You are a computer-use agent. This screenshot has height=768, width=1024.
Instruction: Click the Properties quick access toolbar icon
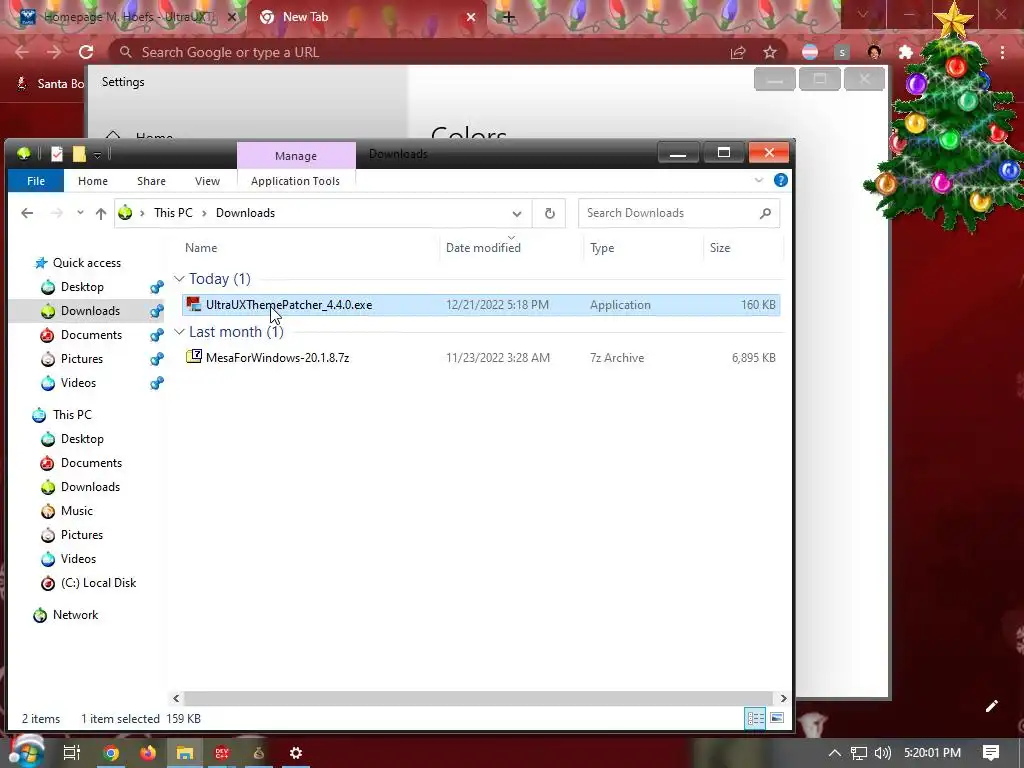(x=57, y=153)
